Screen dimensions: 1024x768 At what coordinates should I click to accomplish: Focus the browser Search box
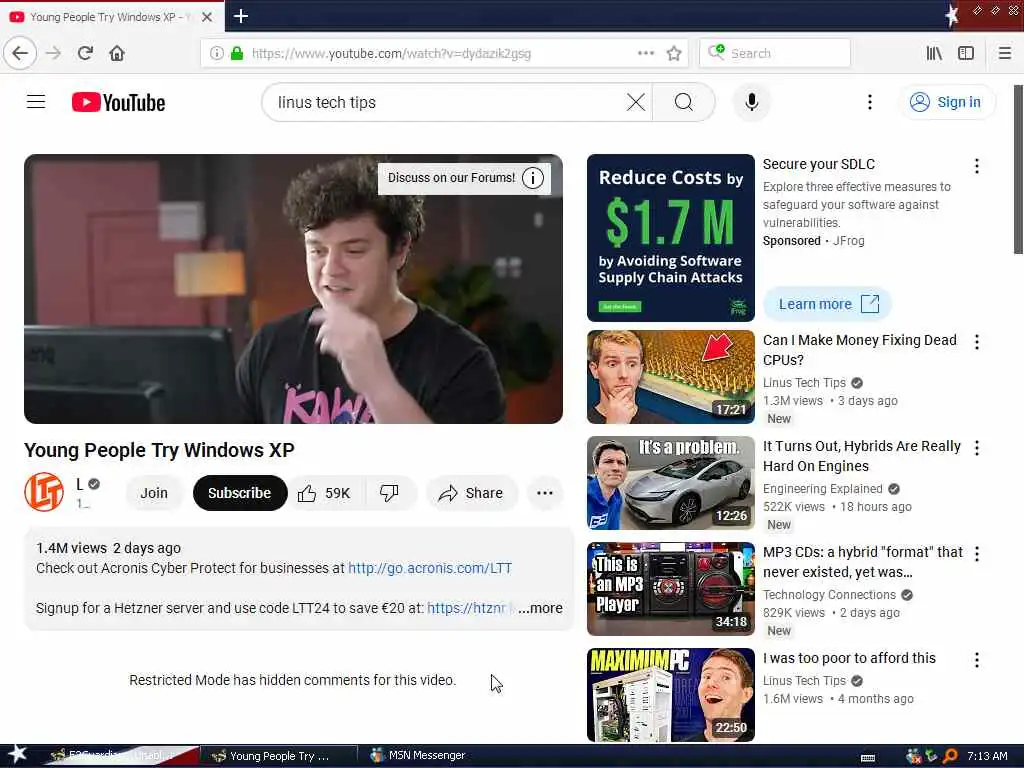click(775, 53)
